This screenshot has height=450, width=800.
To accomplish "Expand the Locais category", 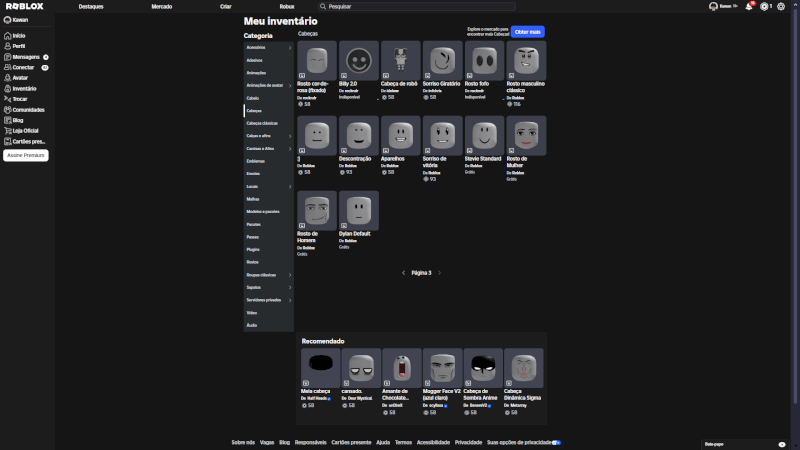I will (290, 187).
